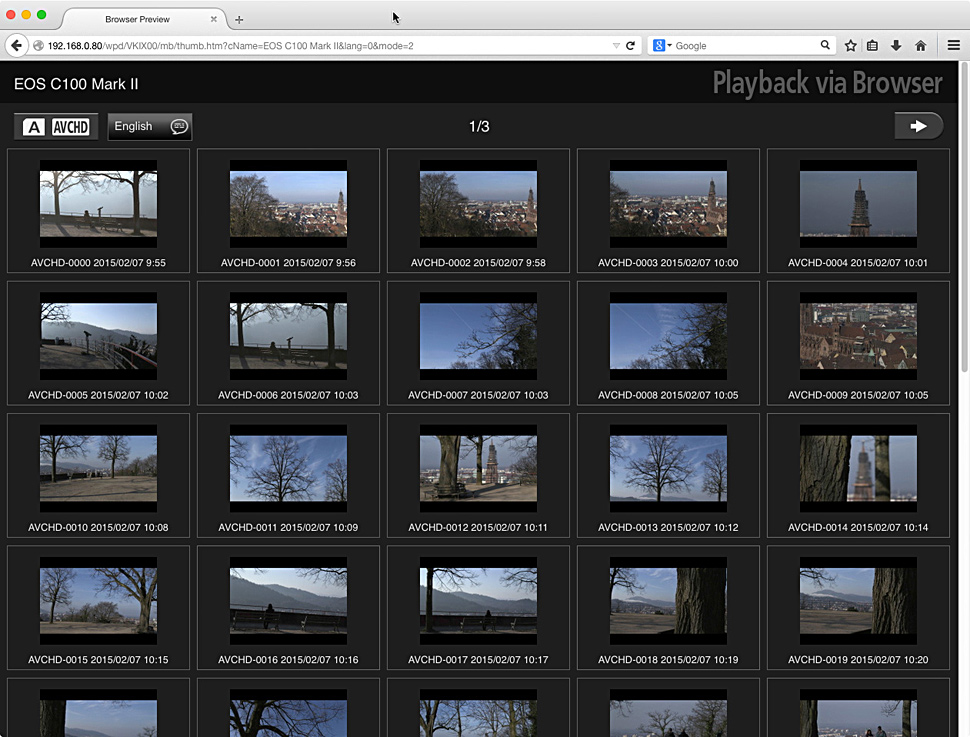This screenshot has height=737, width=970.
Task: Close the Browser Preview tab
Action: (213, 19)
